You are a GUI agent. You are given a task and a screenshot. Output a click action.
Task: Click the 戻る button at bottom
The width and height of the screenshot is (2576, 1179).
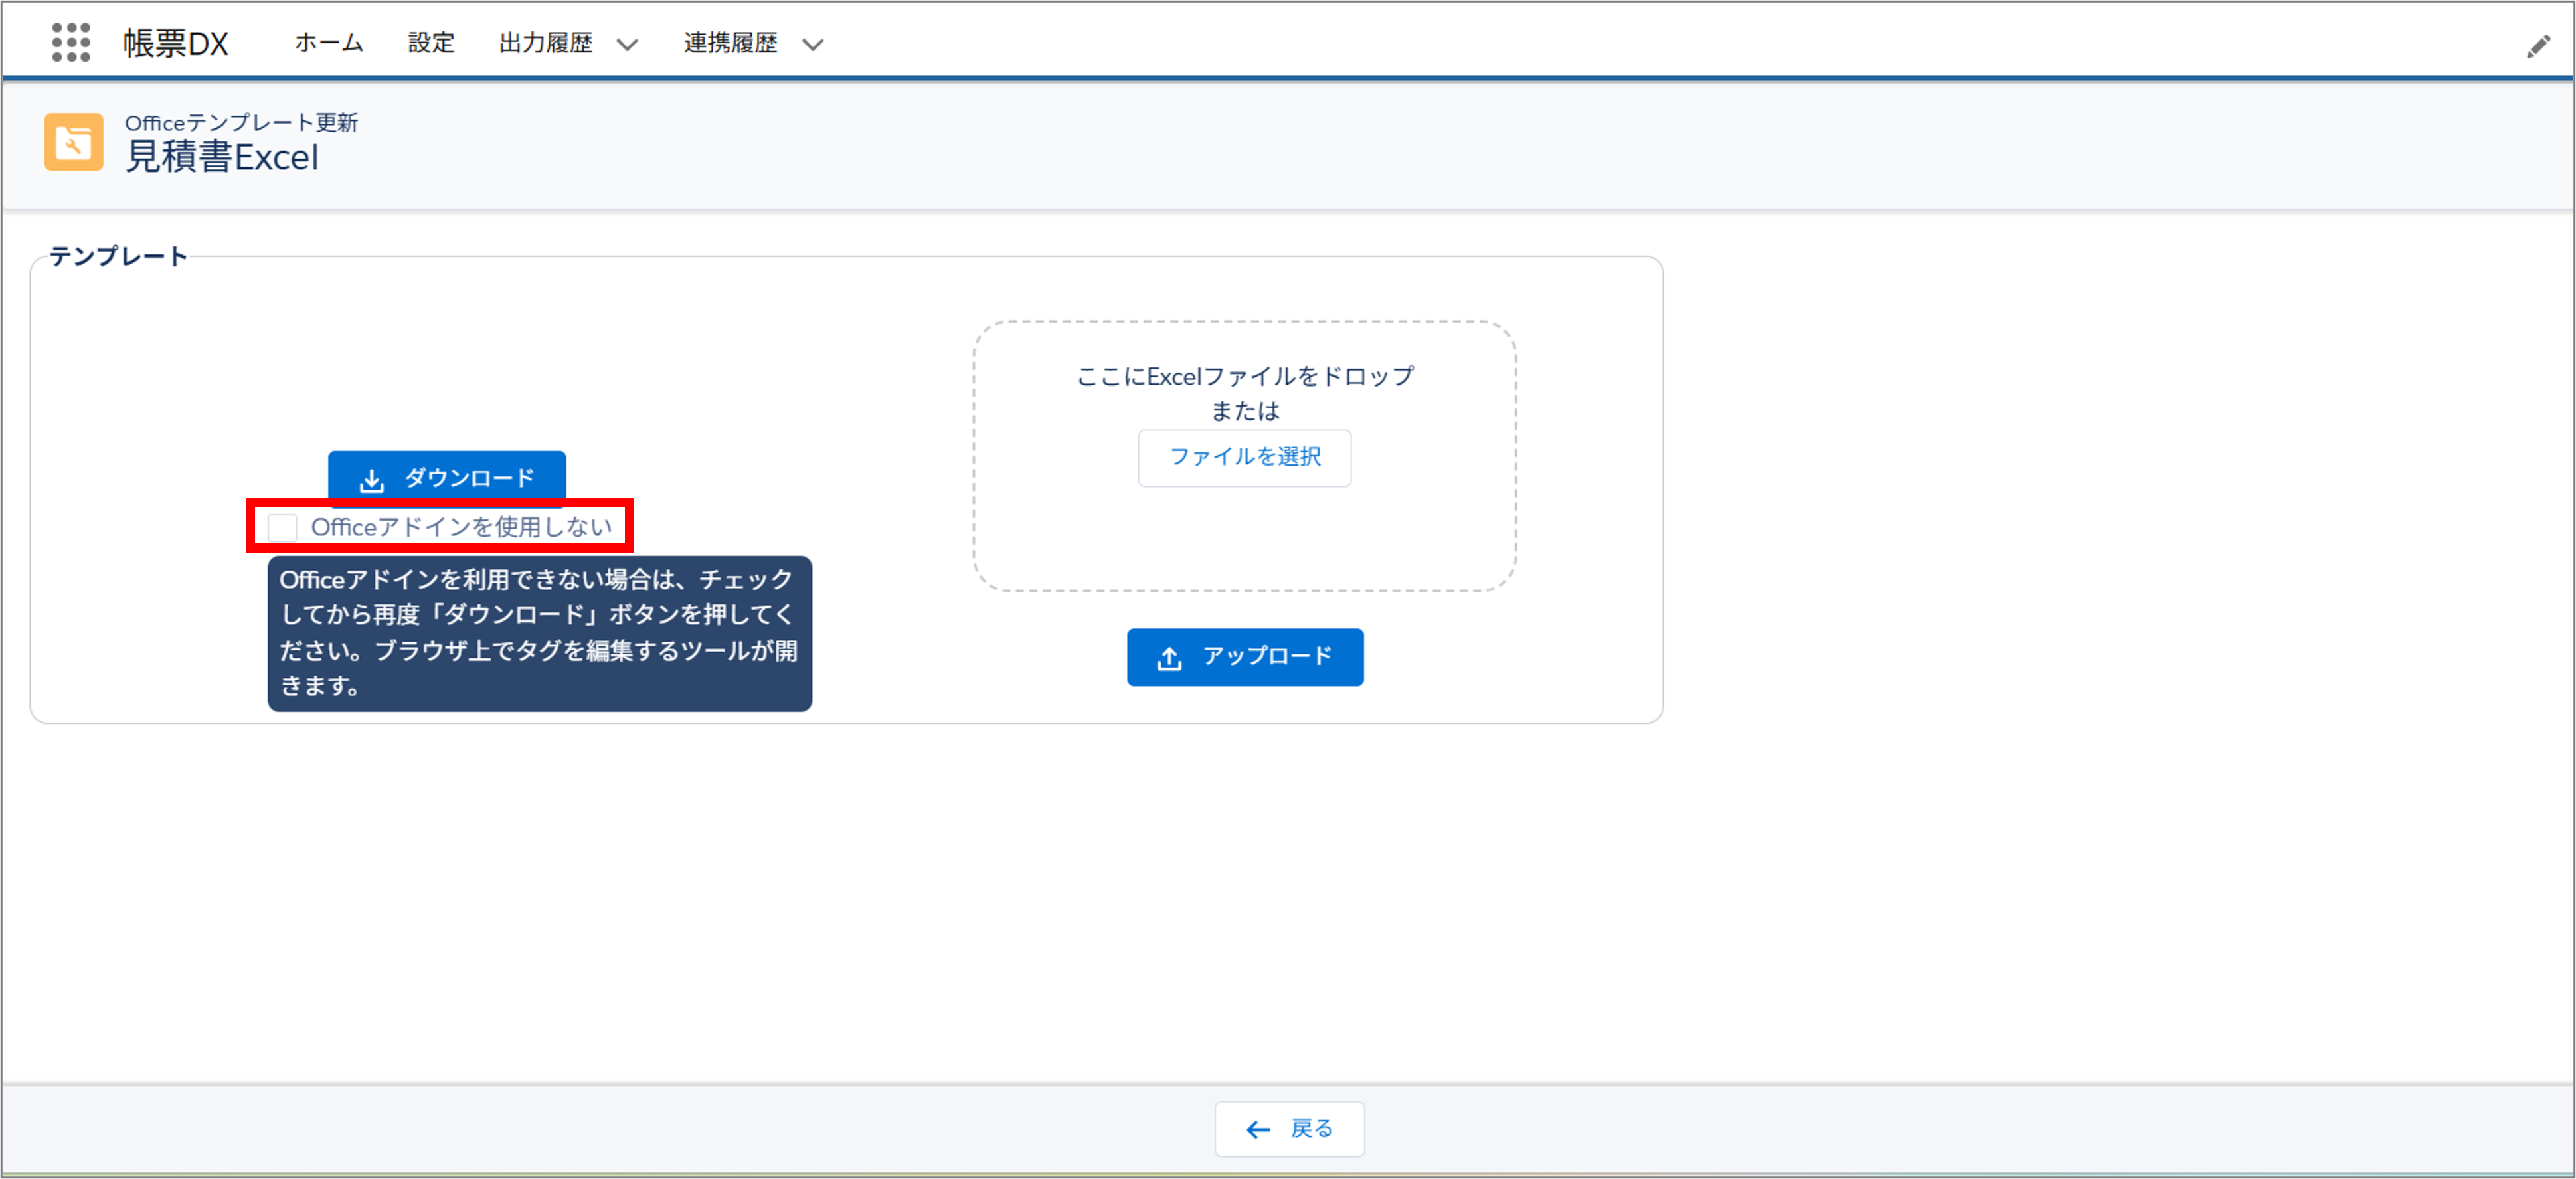pyautogui.click(x=1289, y=1128)
